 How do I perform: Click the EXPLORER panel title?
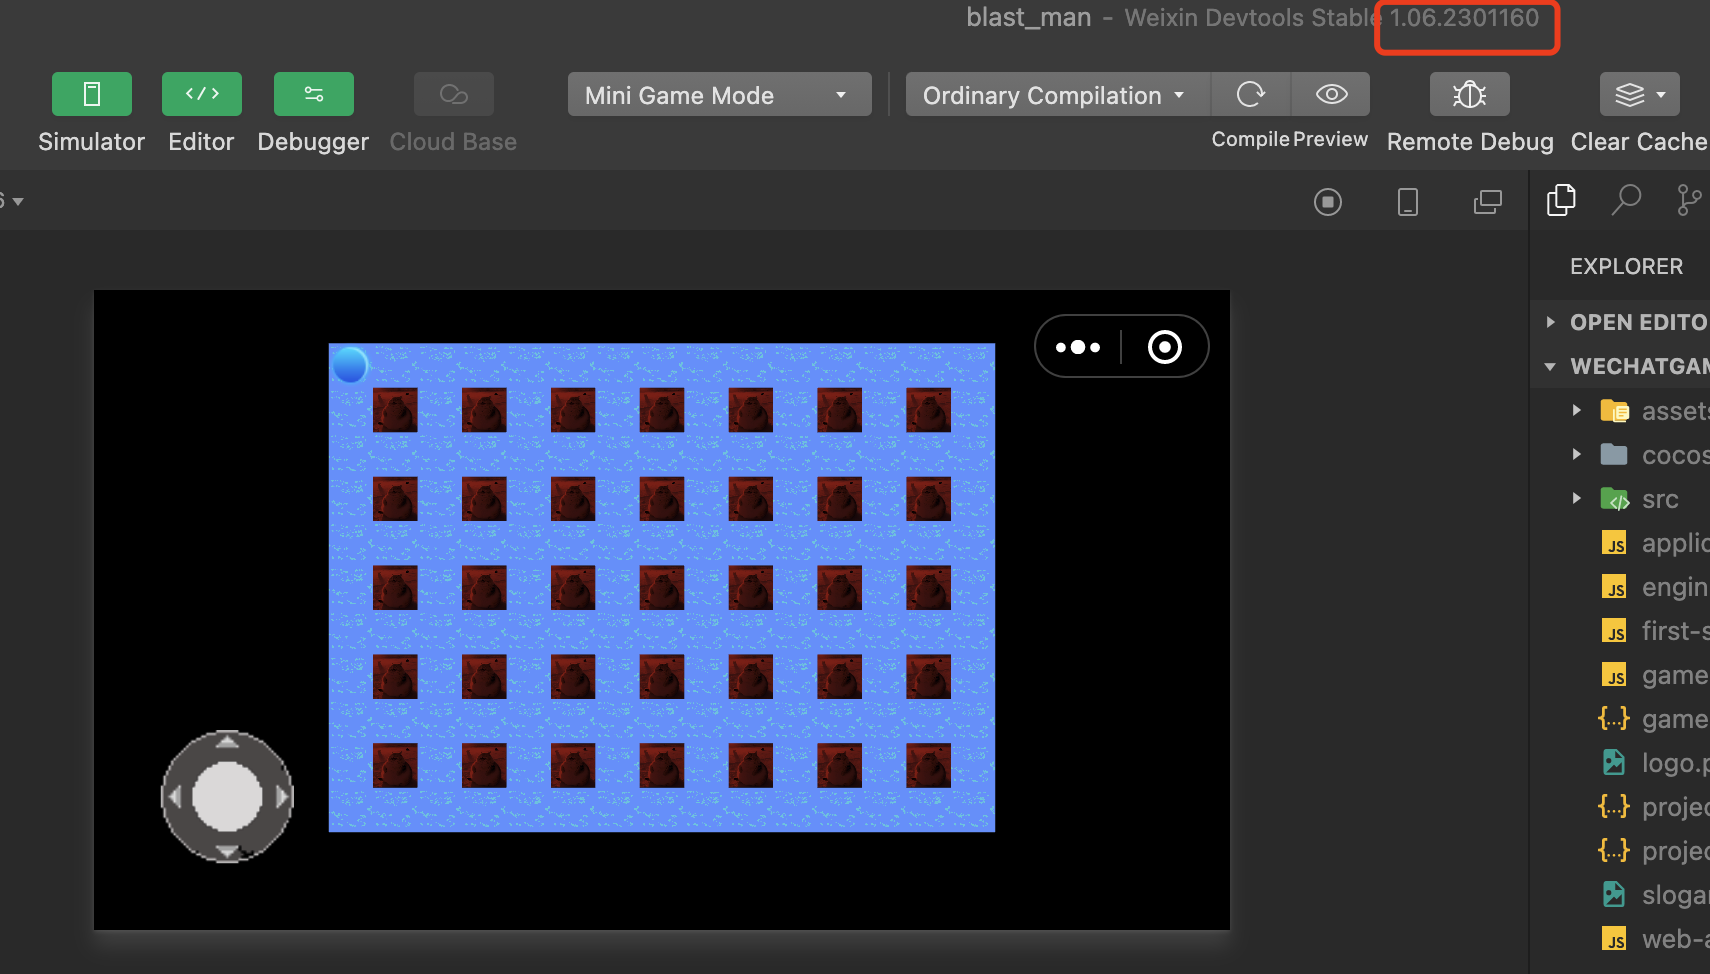pyautogui.click(x=1626, y=266)
